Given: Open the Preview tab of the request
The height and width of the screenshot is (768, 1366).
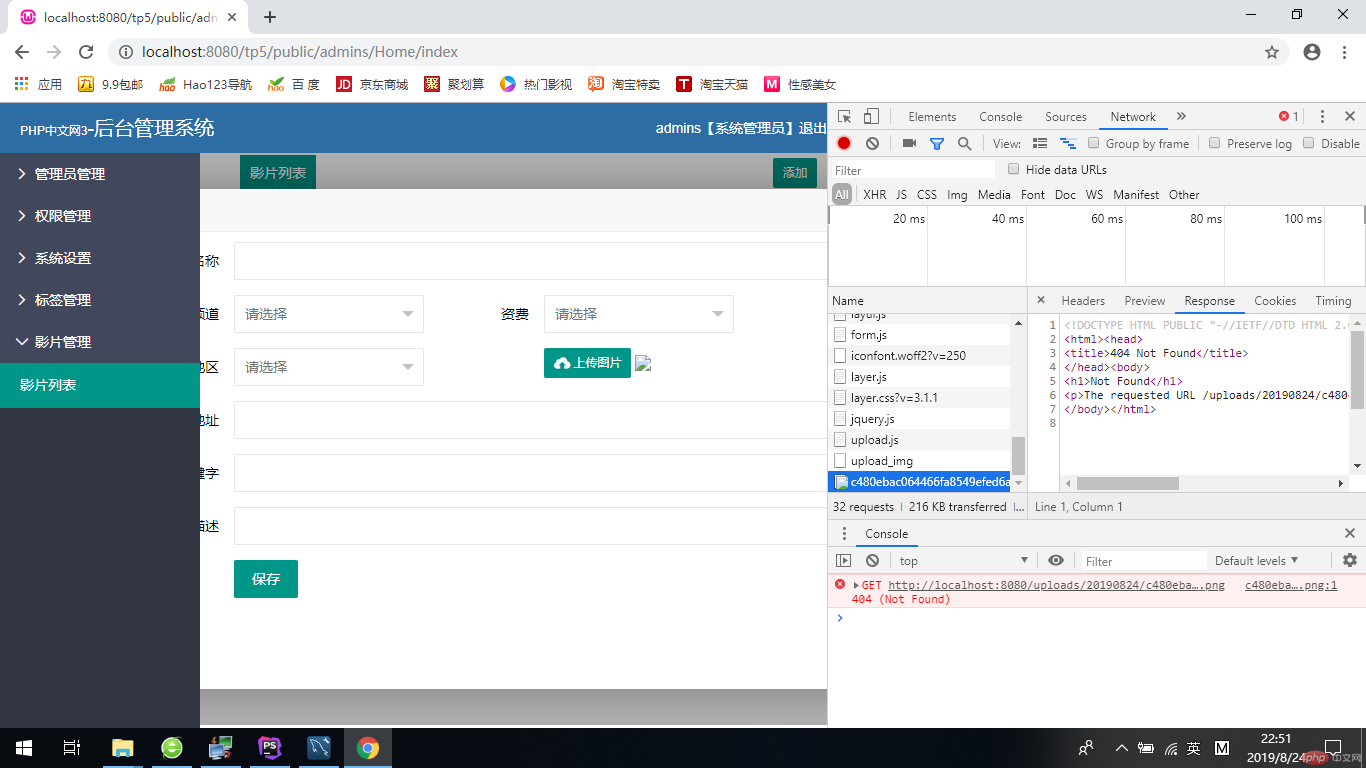Looking at the screenshot, I should tap(1144, 301).
